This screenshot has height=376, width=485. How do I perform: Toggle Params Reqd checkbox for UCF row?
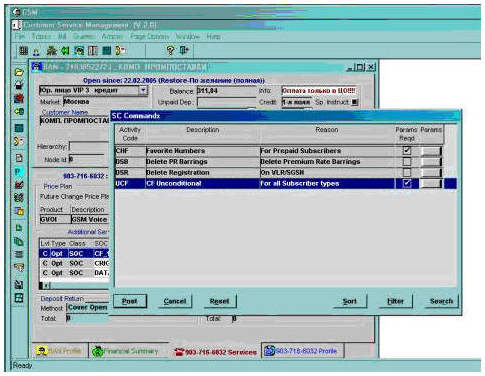(407, 183)
